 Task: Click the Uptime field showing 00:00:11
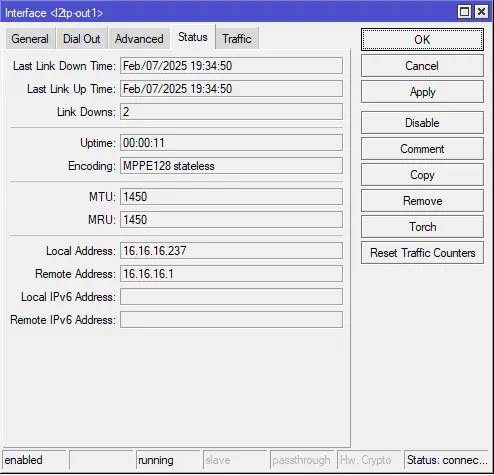231,143
